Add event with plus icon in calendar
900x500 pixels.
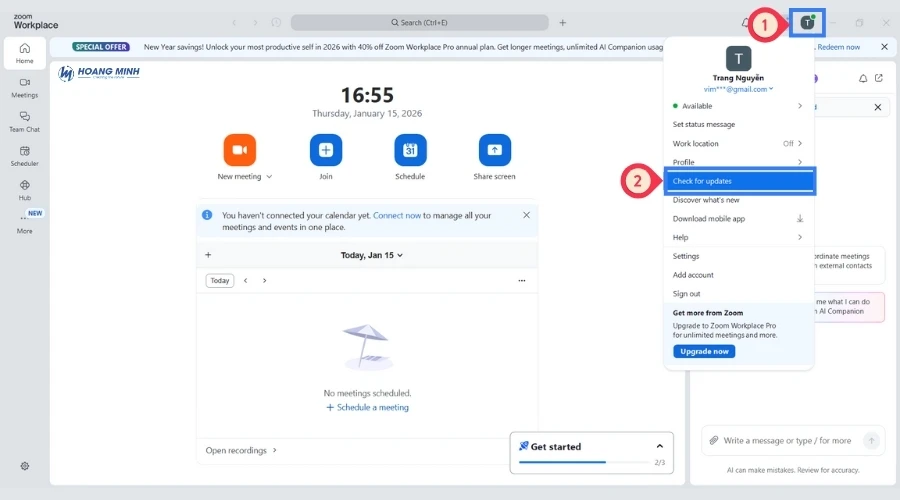coord(208,255)
